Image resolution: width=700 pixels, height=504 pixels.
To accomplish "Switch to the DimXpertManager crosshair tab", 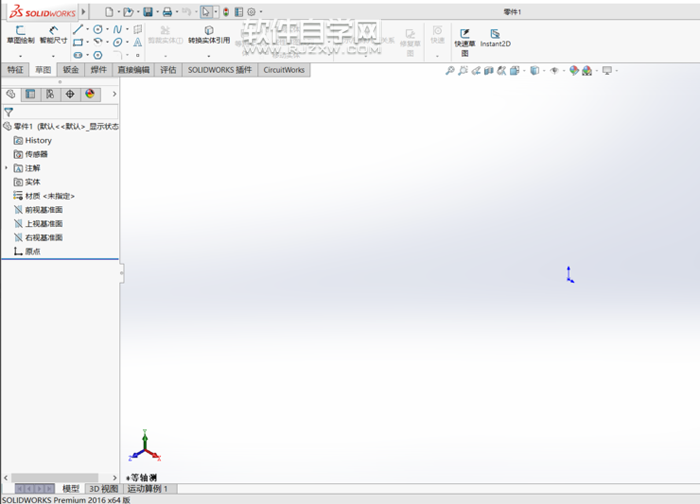I will [x=70, y=94].
